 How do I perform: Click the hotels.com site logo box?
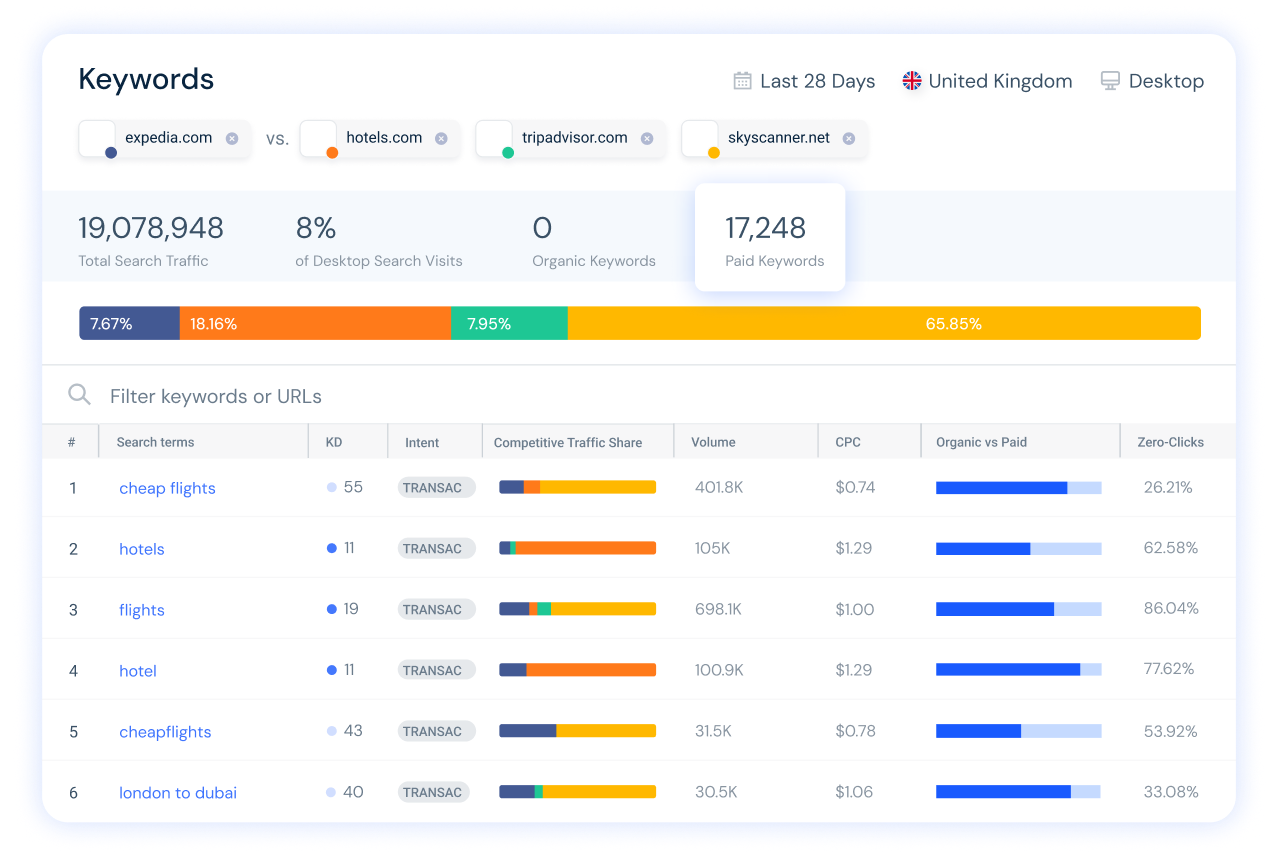(x=319, y=139)
